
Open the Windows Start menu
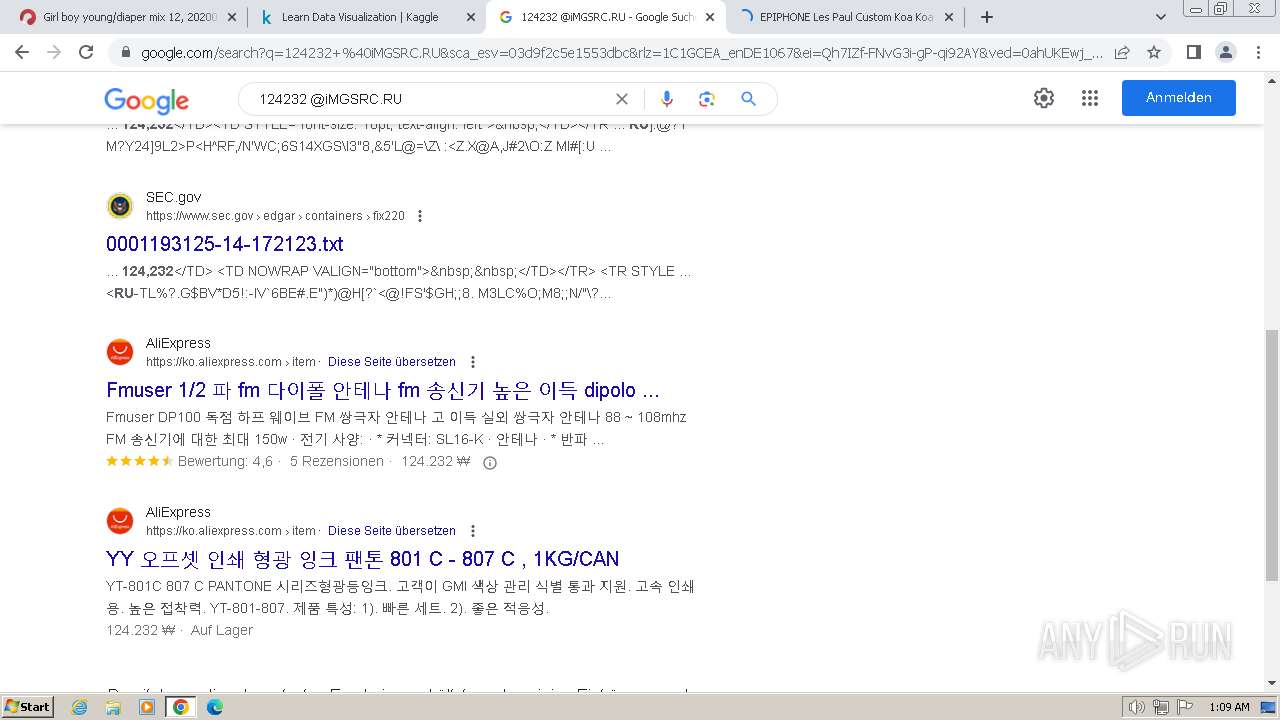(27, 707)
